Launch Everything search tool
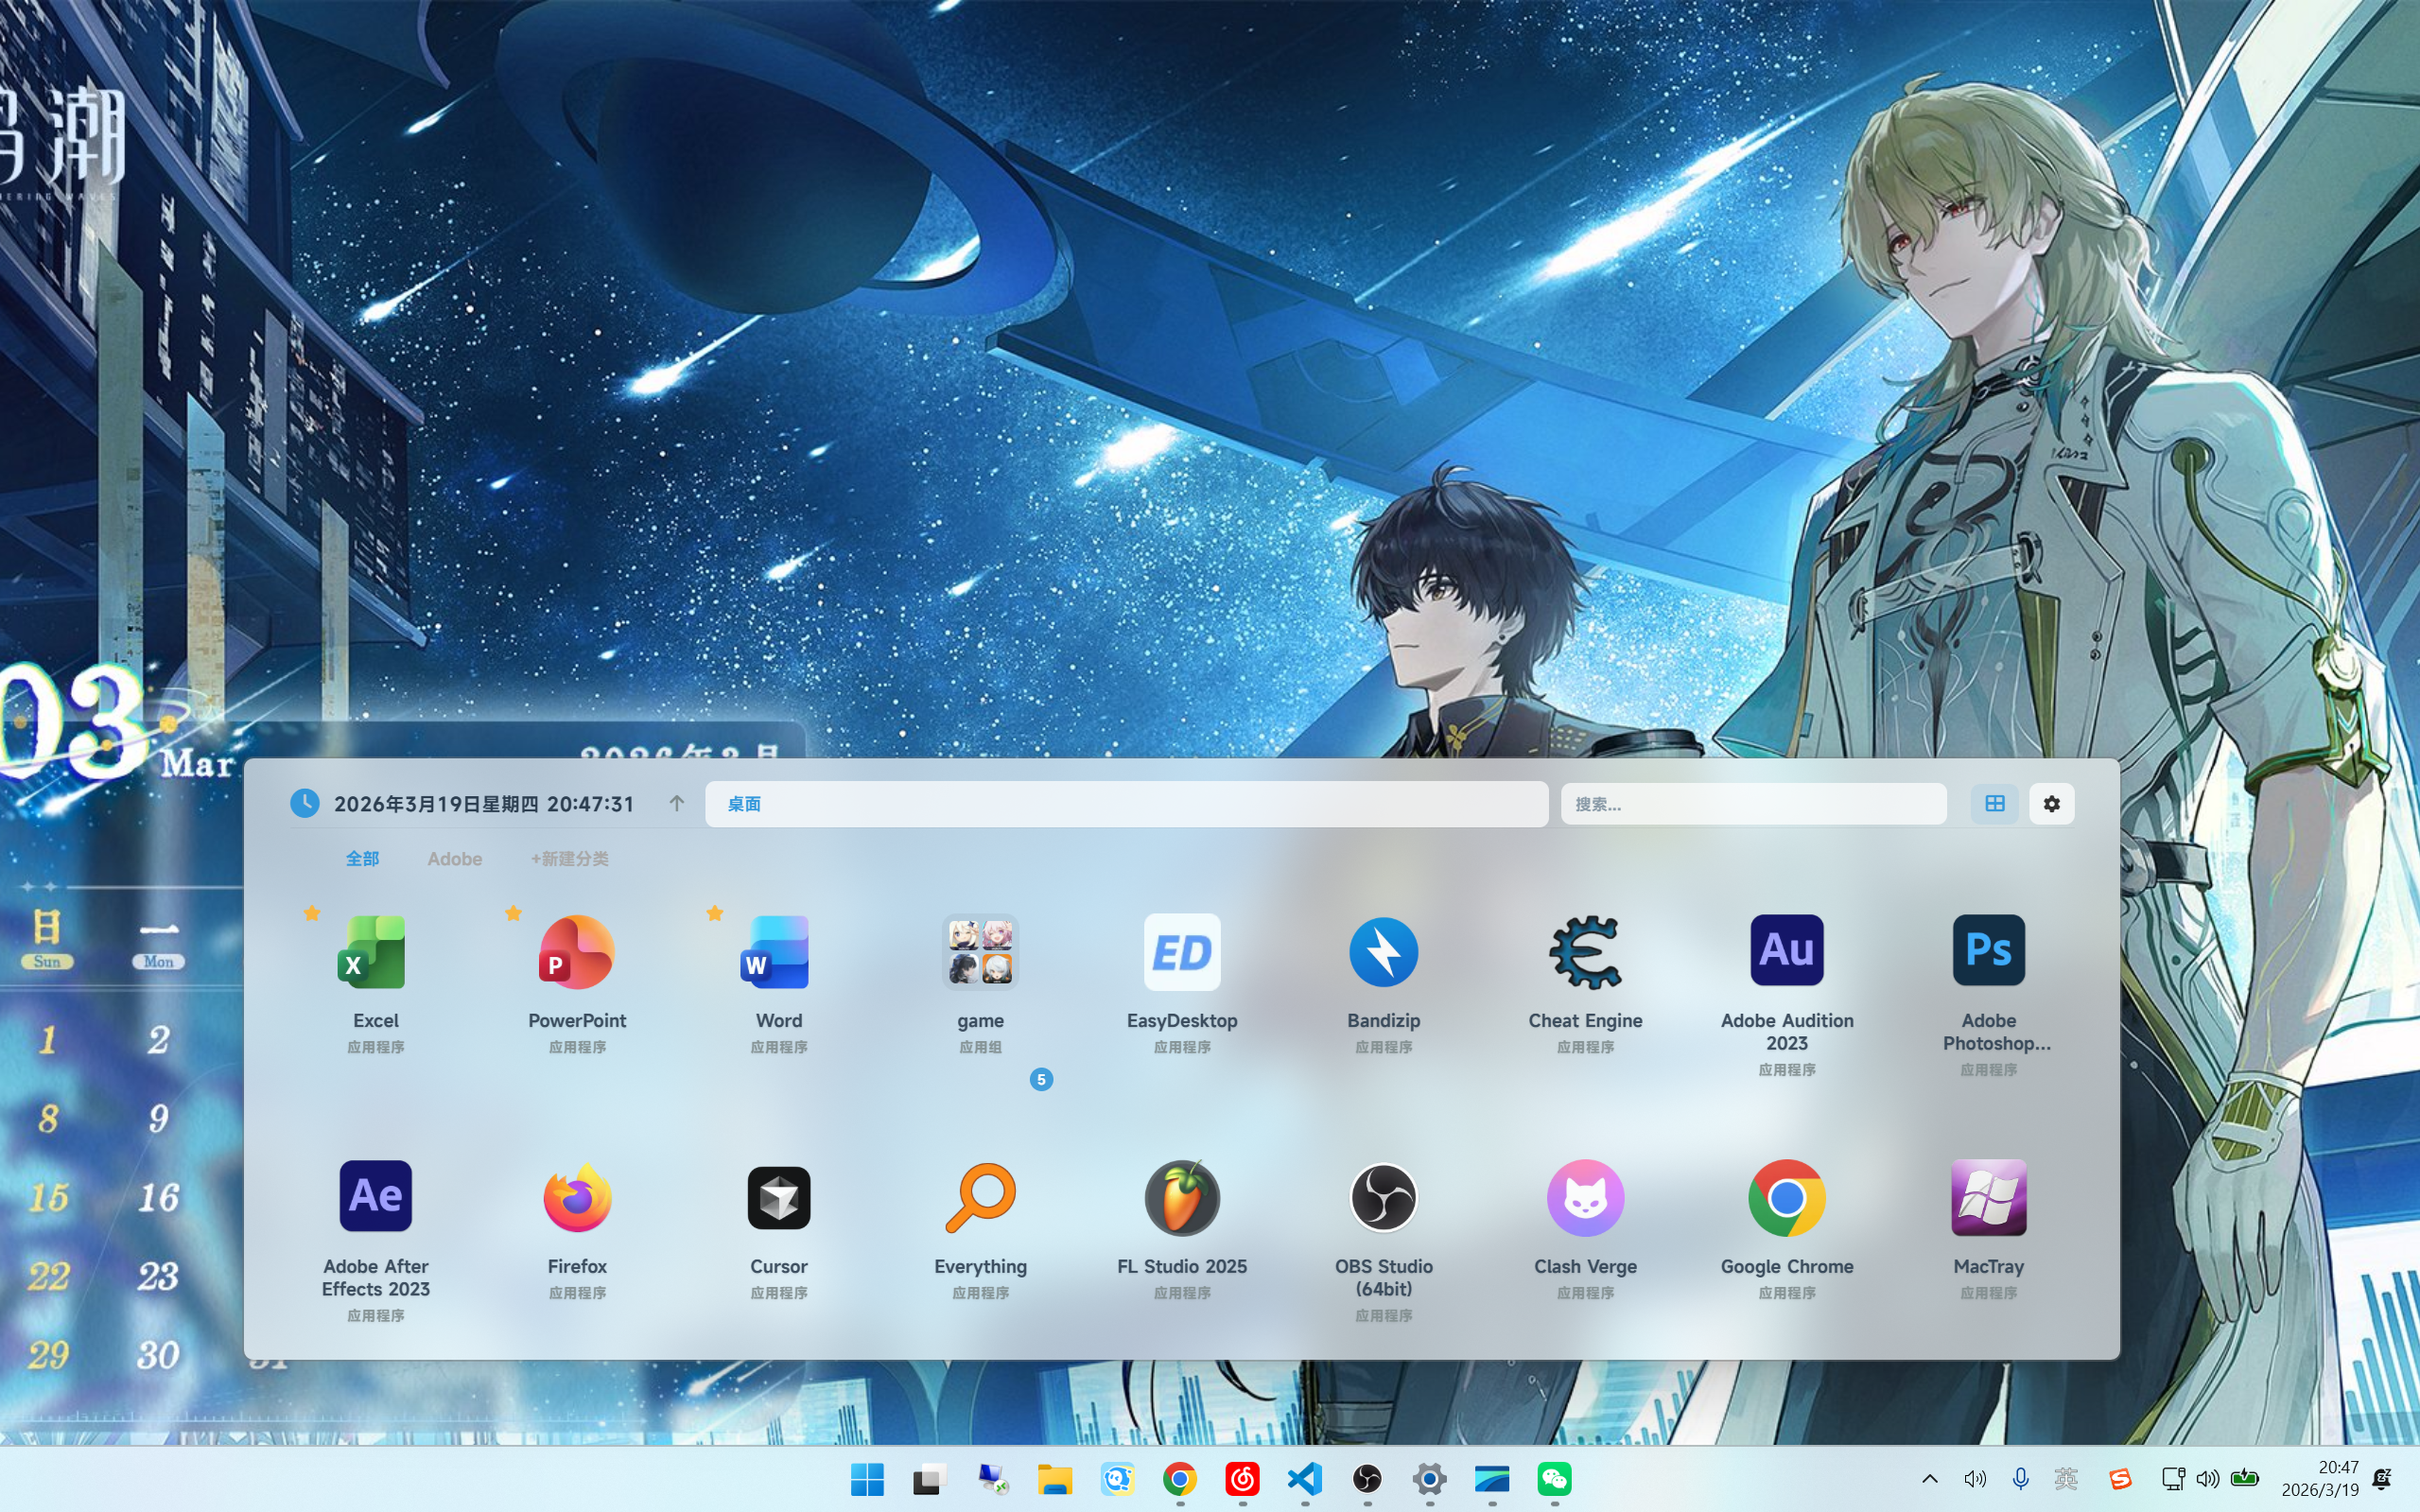The width and height of the screenshot is (2420, 1512). 980,1198
